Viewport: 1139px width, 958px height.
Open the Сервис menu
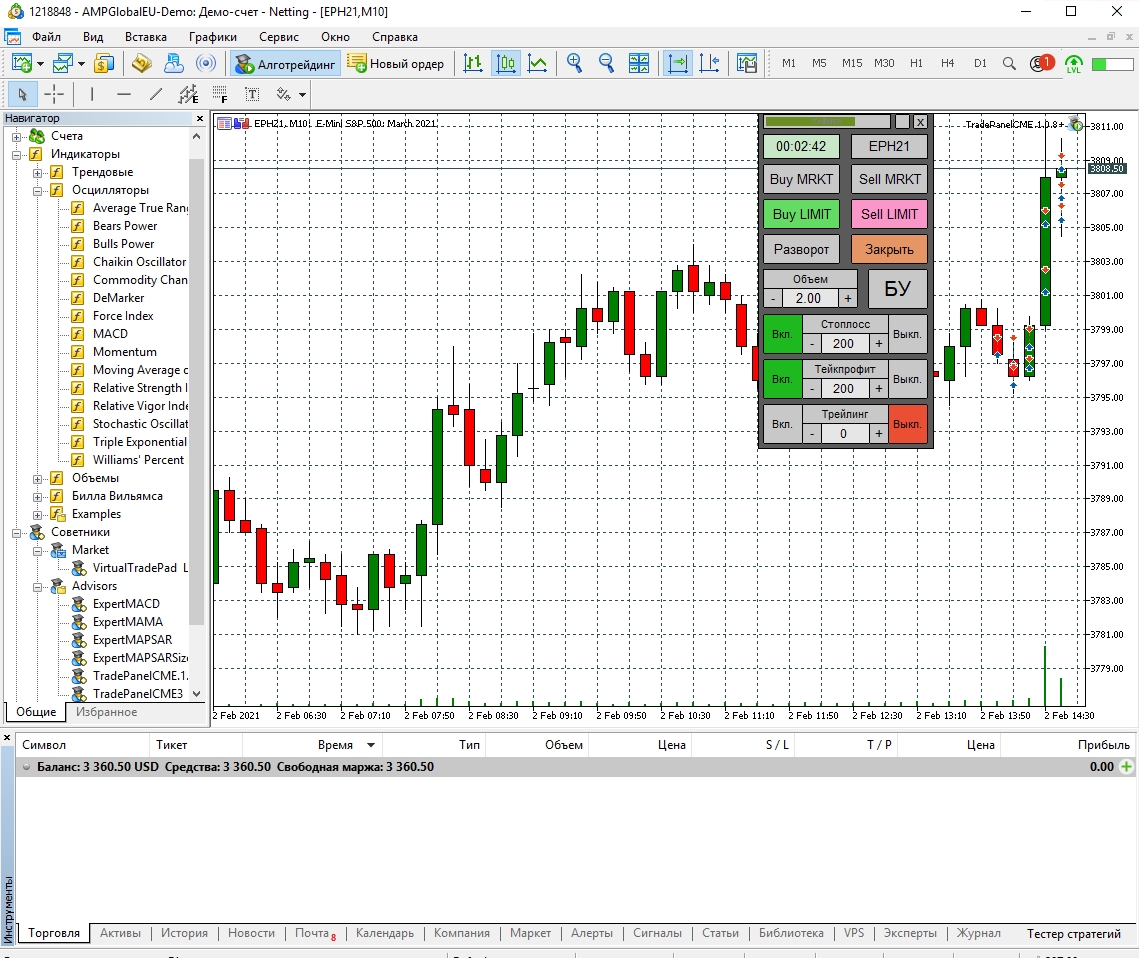point(279,37)
